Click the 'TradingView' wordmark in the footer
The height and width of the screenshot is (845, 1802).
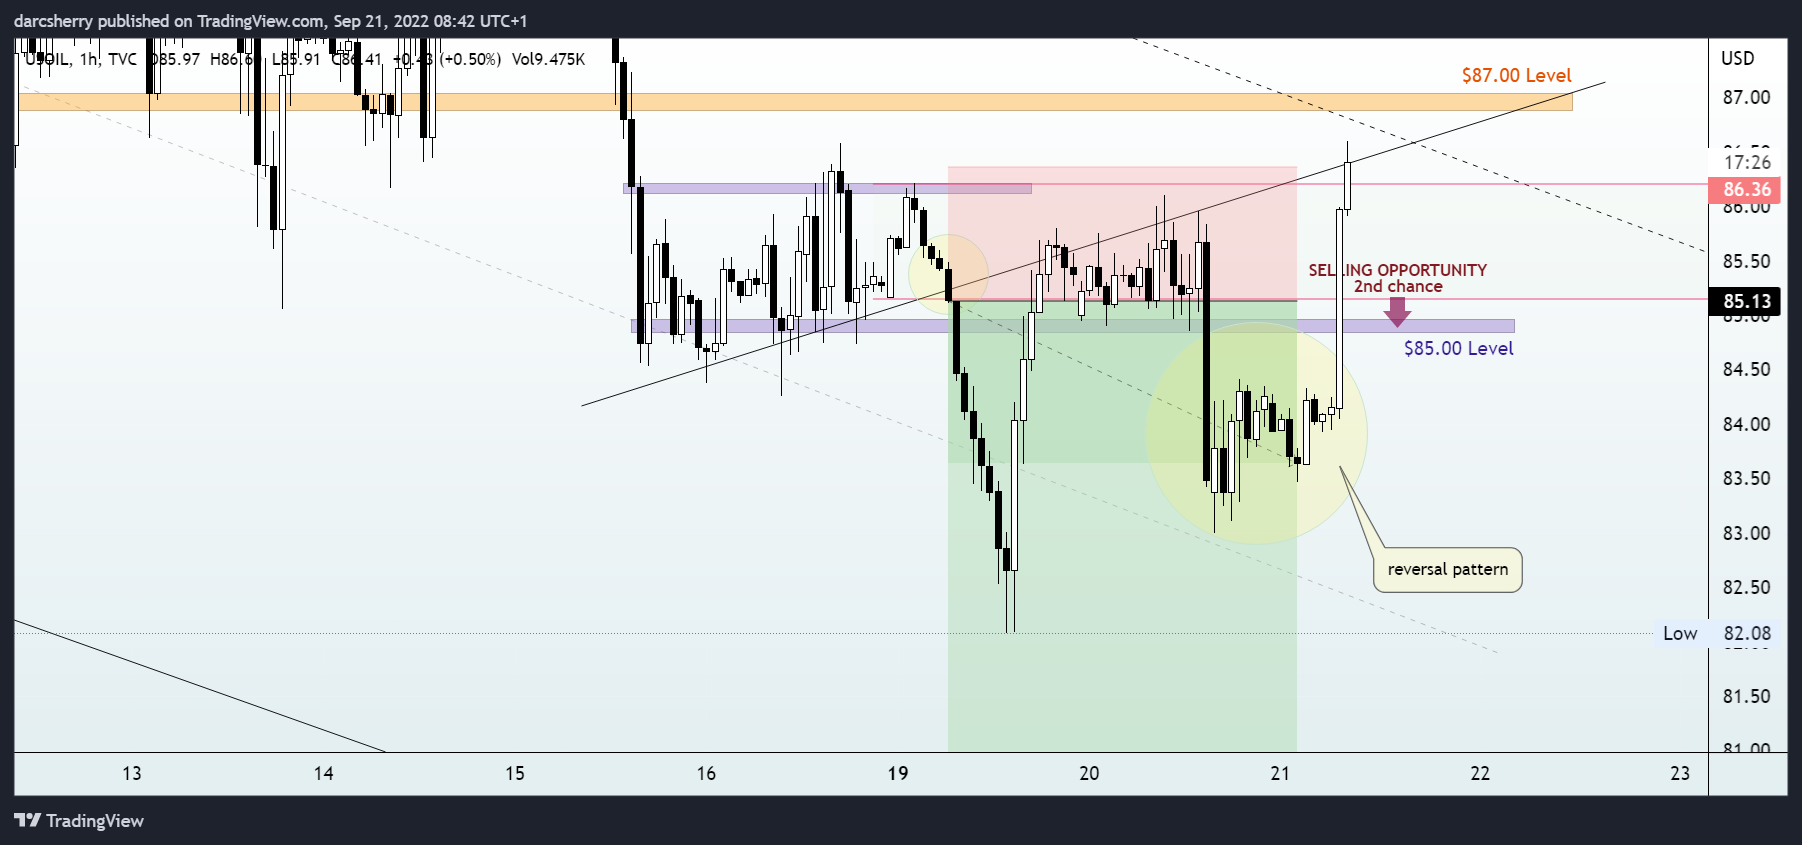click(x=95, y=821)
